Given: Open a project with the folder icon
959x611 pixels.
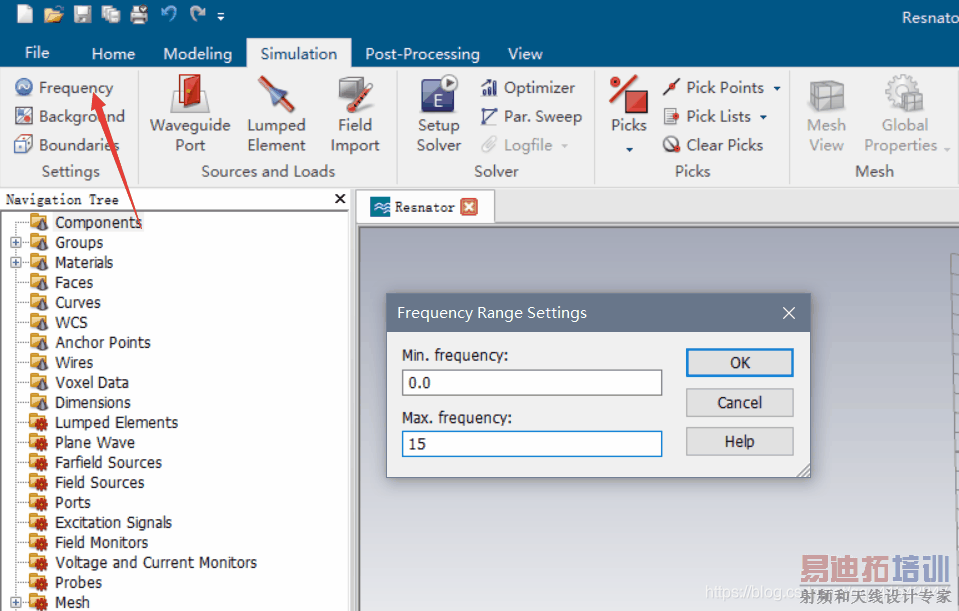Looking at the screenshot, I should click(x=53, y=14).
